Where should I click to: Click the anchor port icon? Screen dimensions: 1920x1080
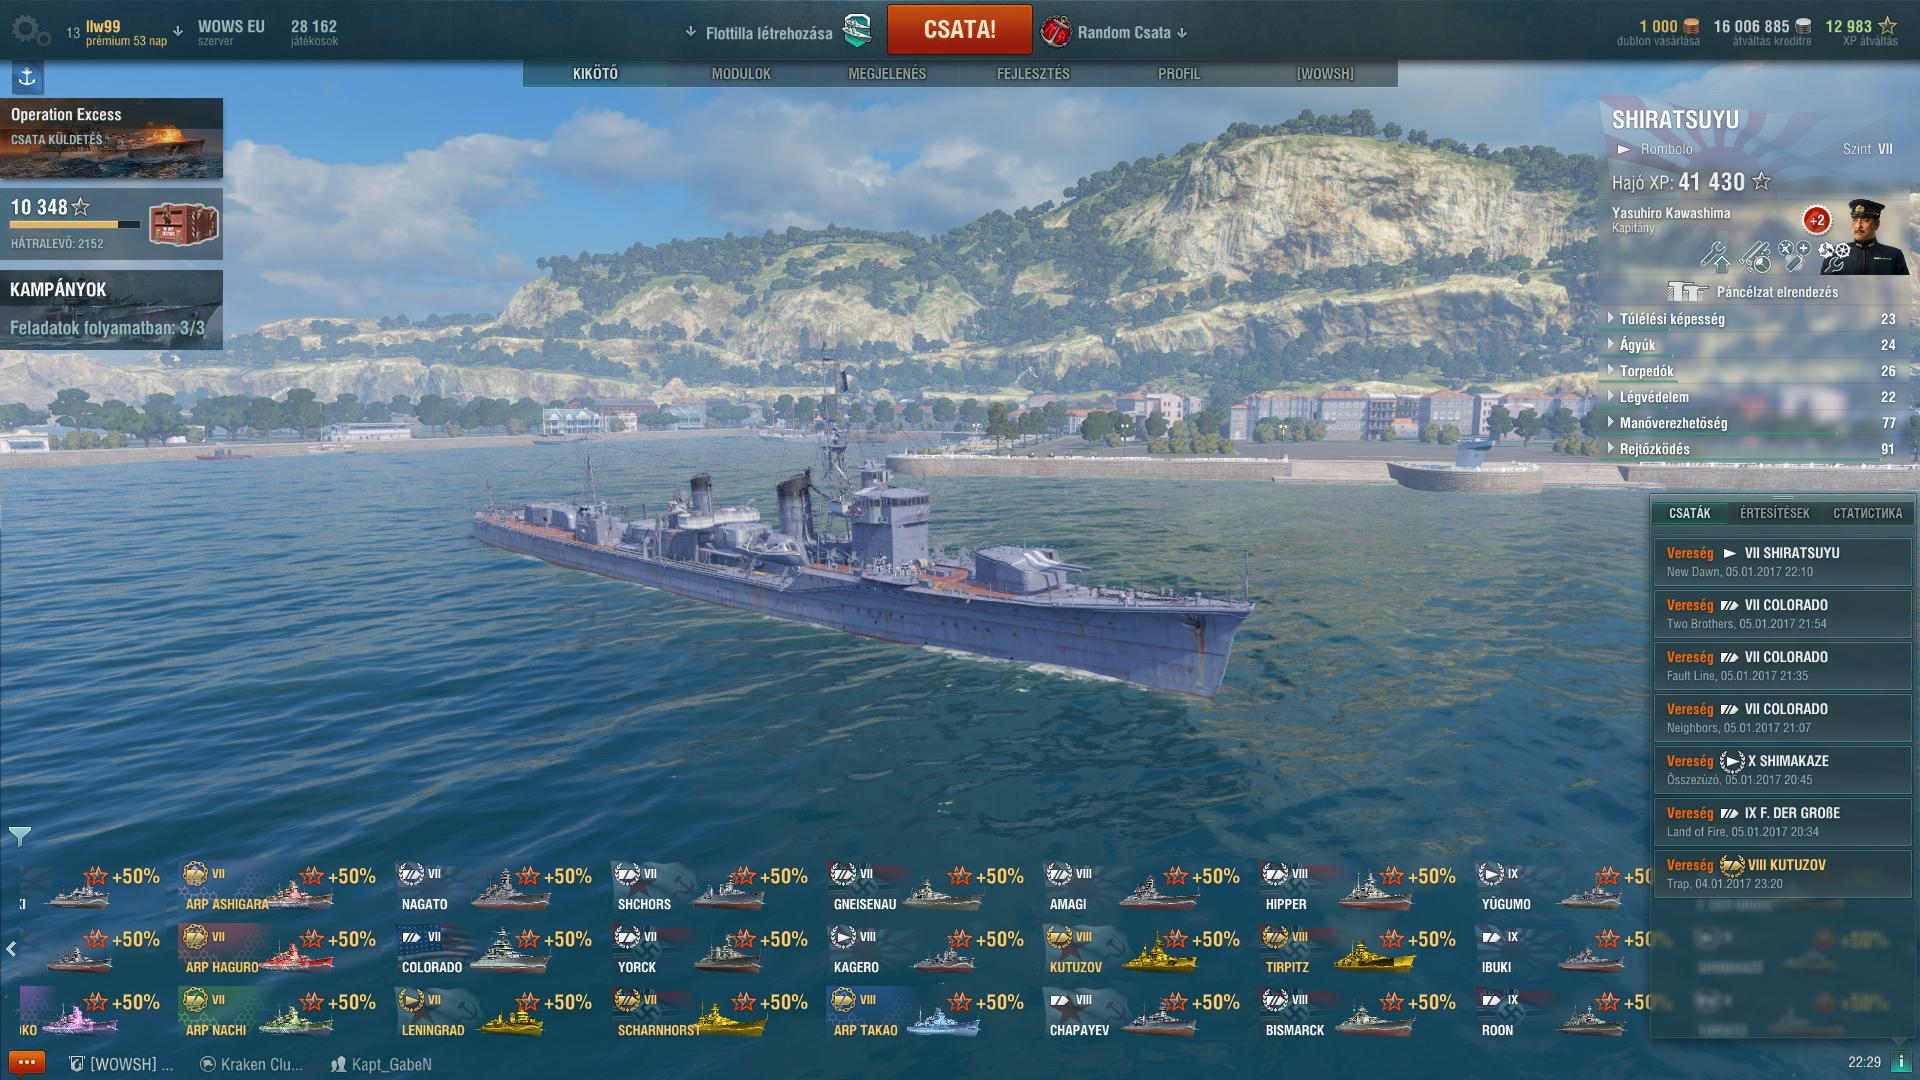(x=27, y=77)
